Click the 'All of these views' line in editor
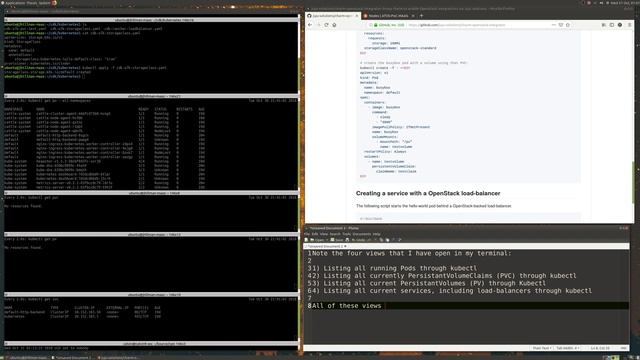Screen dimensions: 640x360 (x=347, y=306)
